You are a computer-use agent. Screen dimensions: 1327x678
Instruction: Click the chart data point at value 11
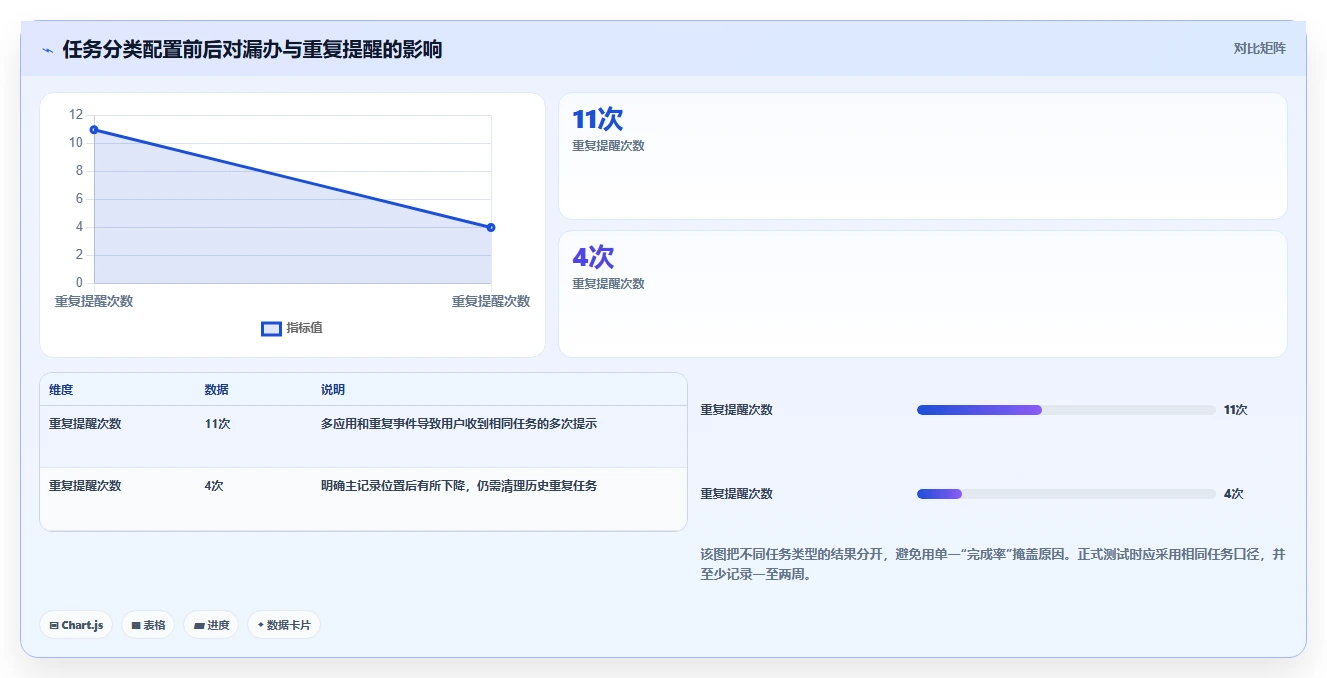(x=94, y=130)
